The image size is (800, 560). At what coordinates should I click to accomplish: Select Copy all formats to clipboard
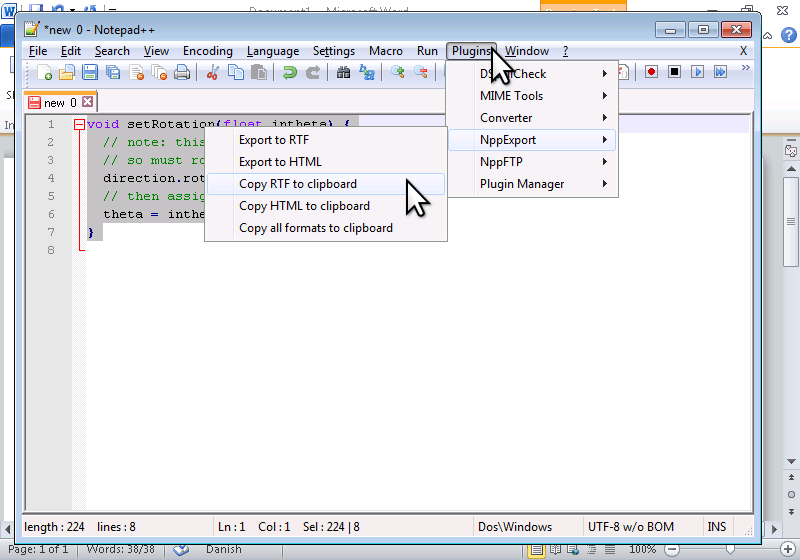[x=326, y=227]
